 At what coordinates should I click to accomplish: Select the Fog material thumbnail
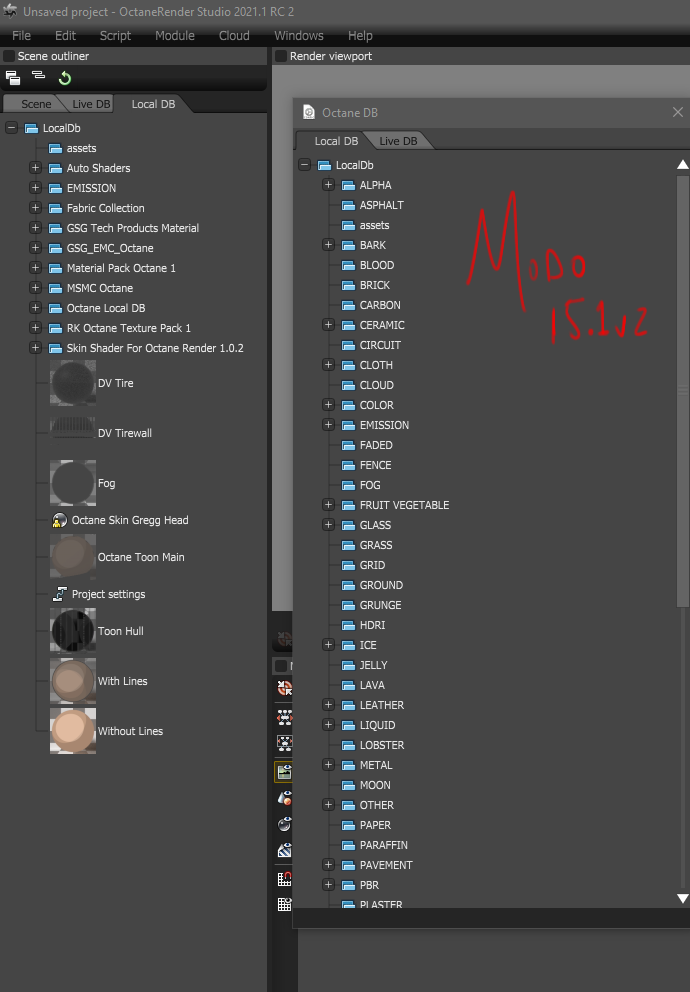[x=73, y=483]
